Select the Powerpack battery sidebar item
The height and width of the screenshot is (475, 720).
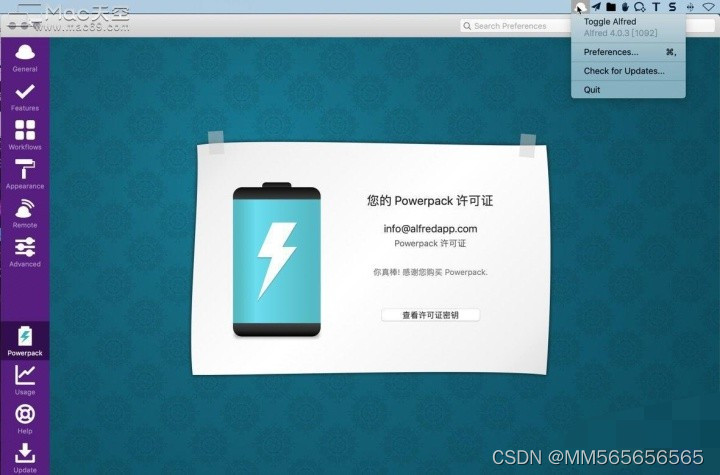point(25,341)
